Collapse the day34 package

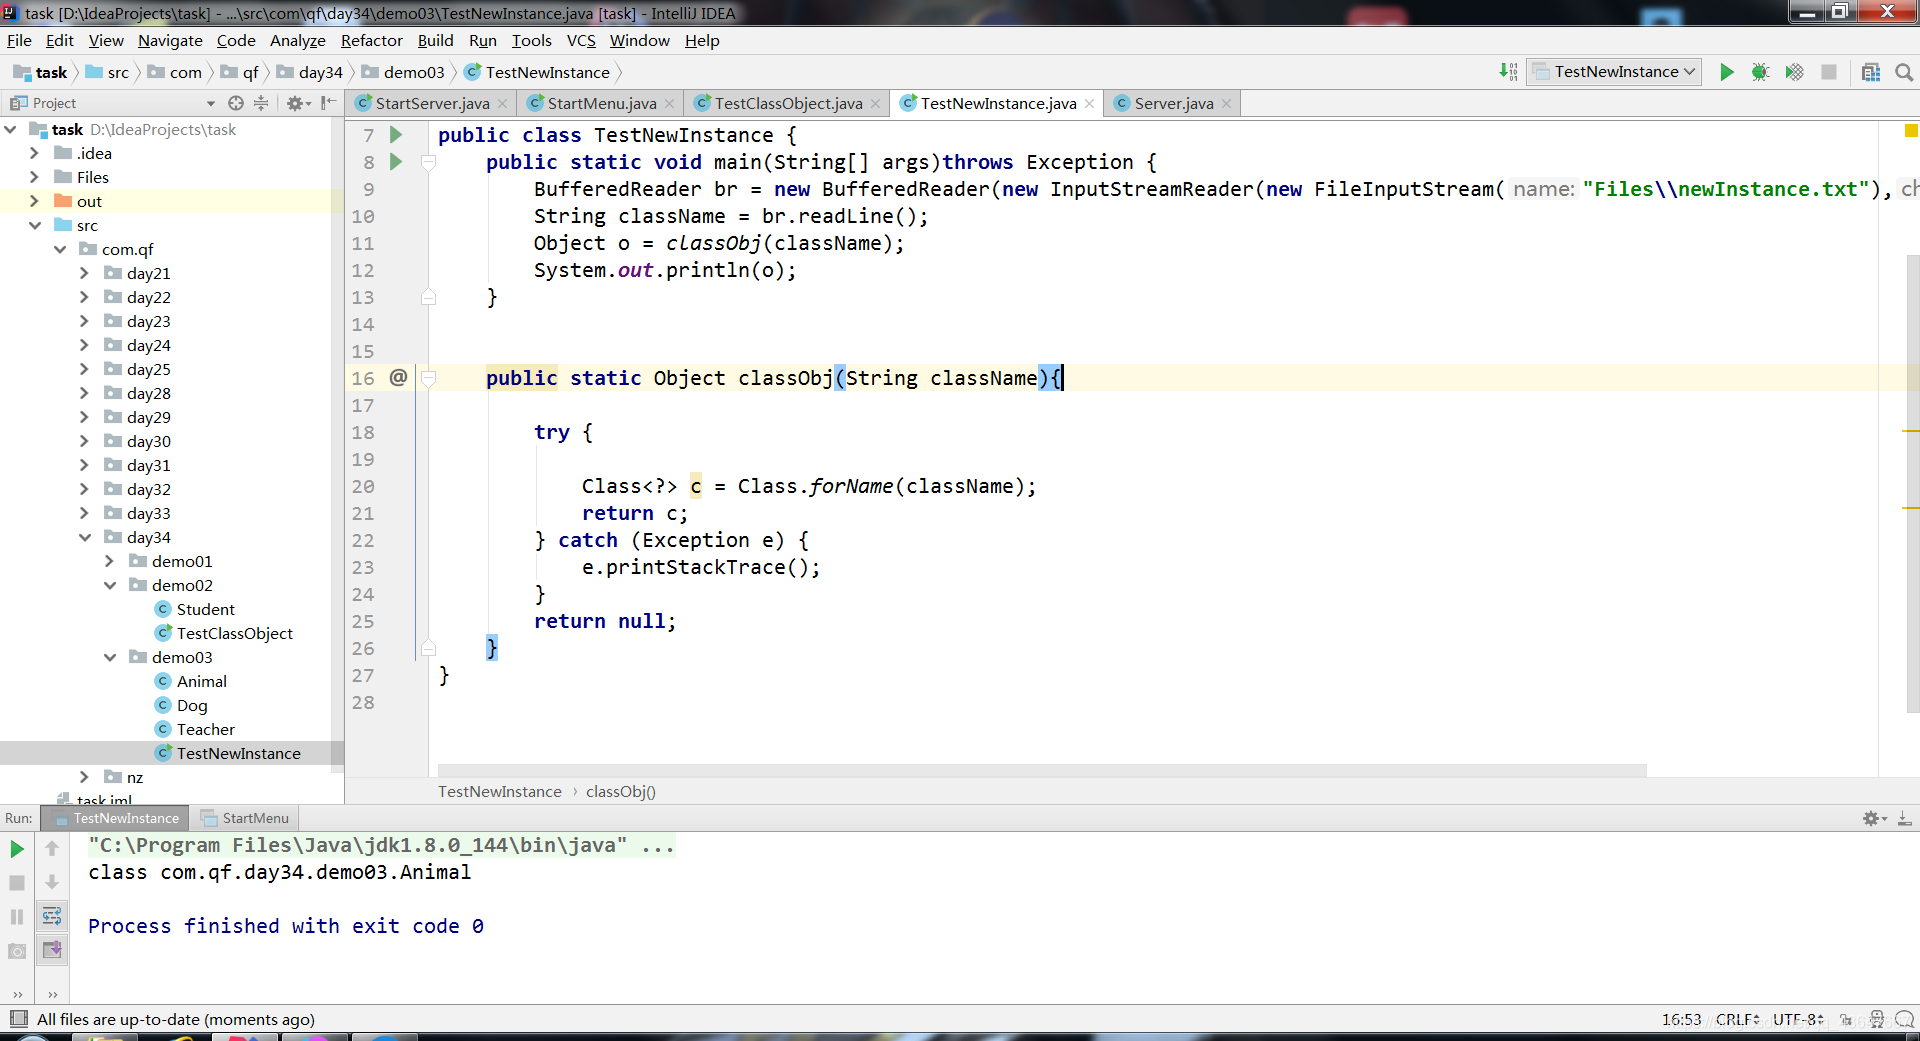point(85,537)
